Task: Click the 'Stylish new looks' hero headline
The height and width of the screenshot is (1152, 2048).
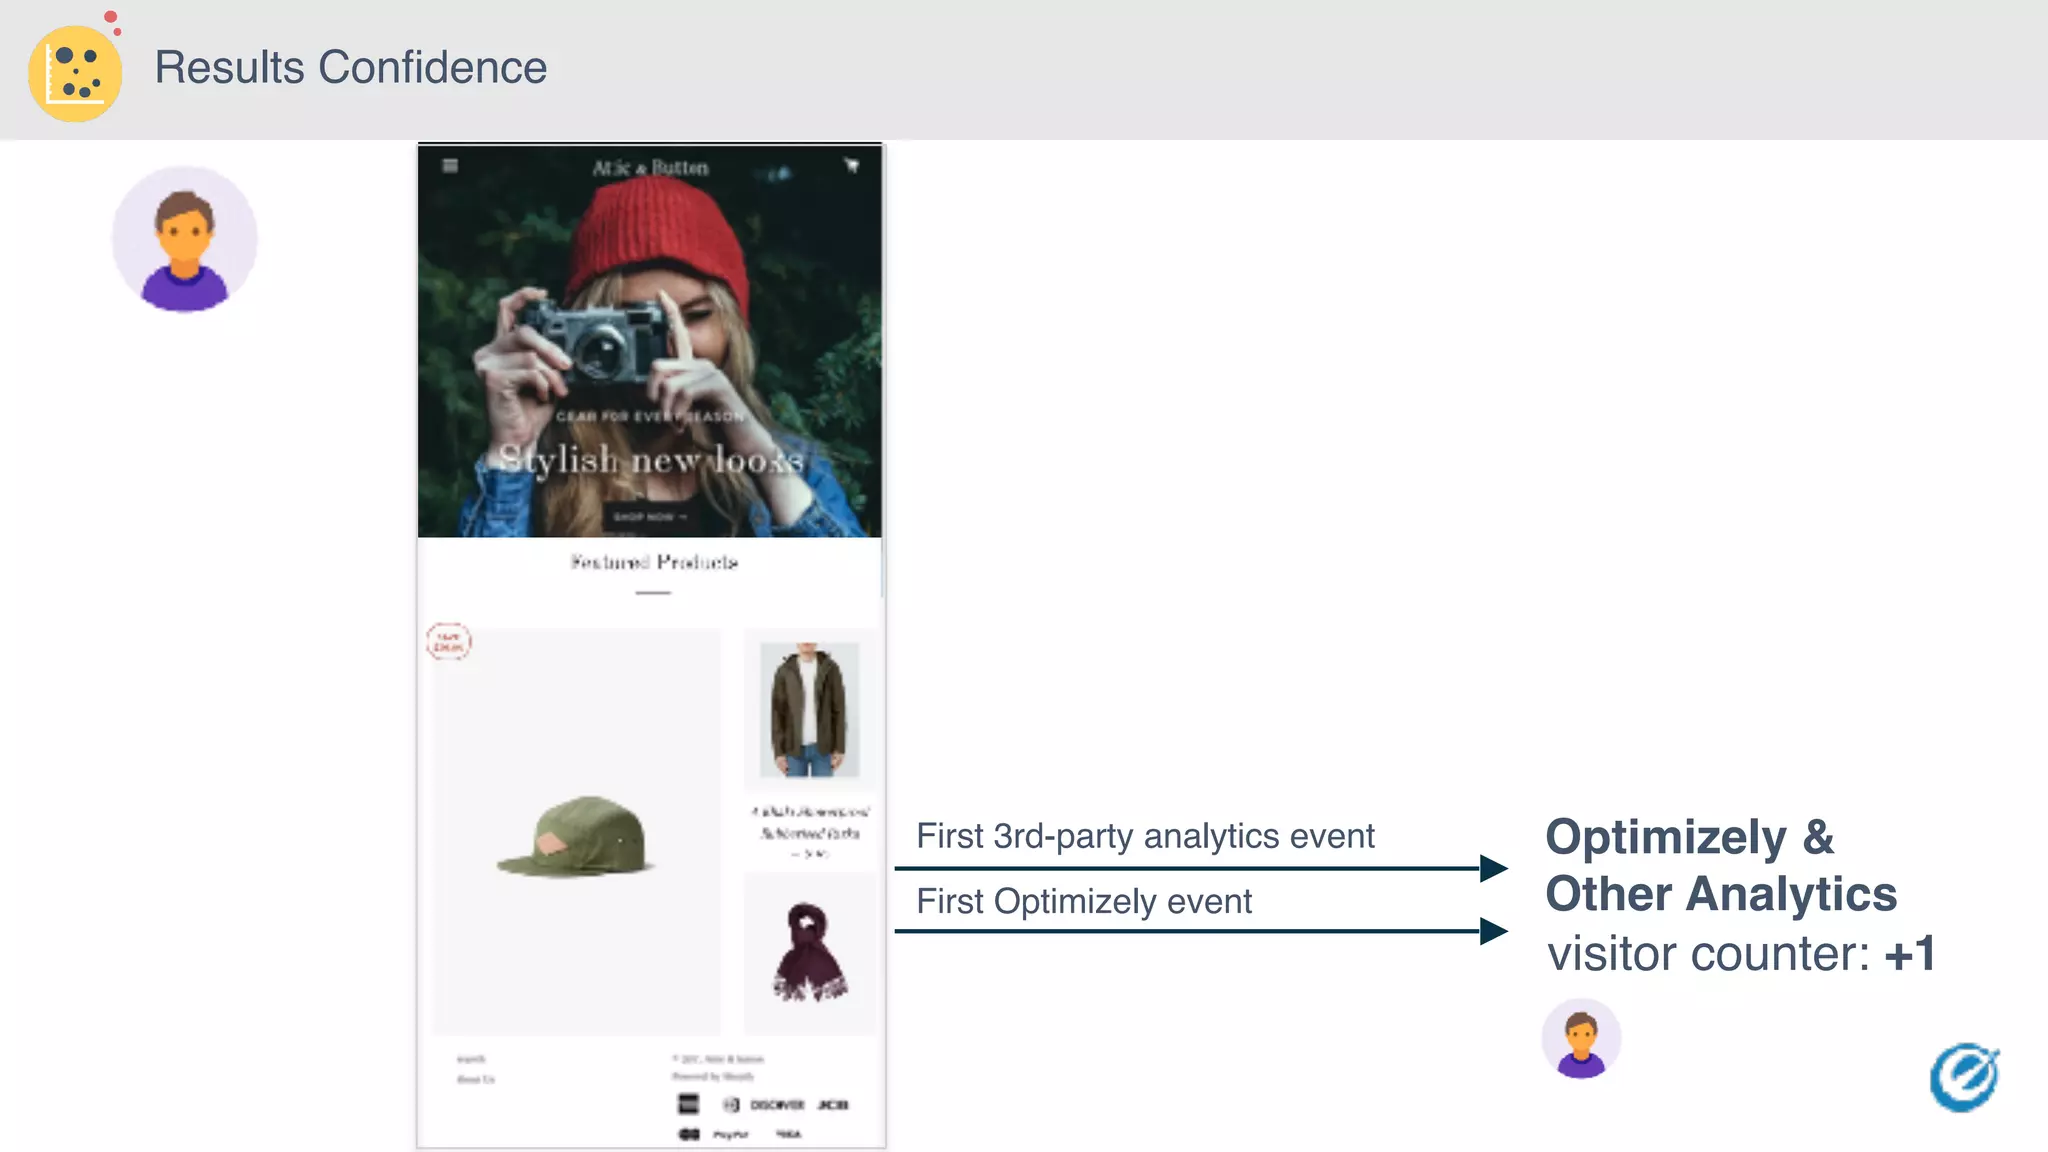Action: pos(651,459)
